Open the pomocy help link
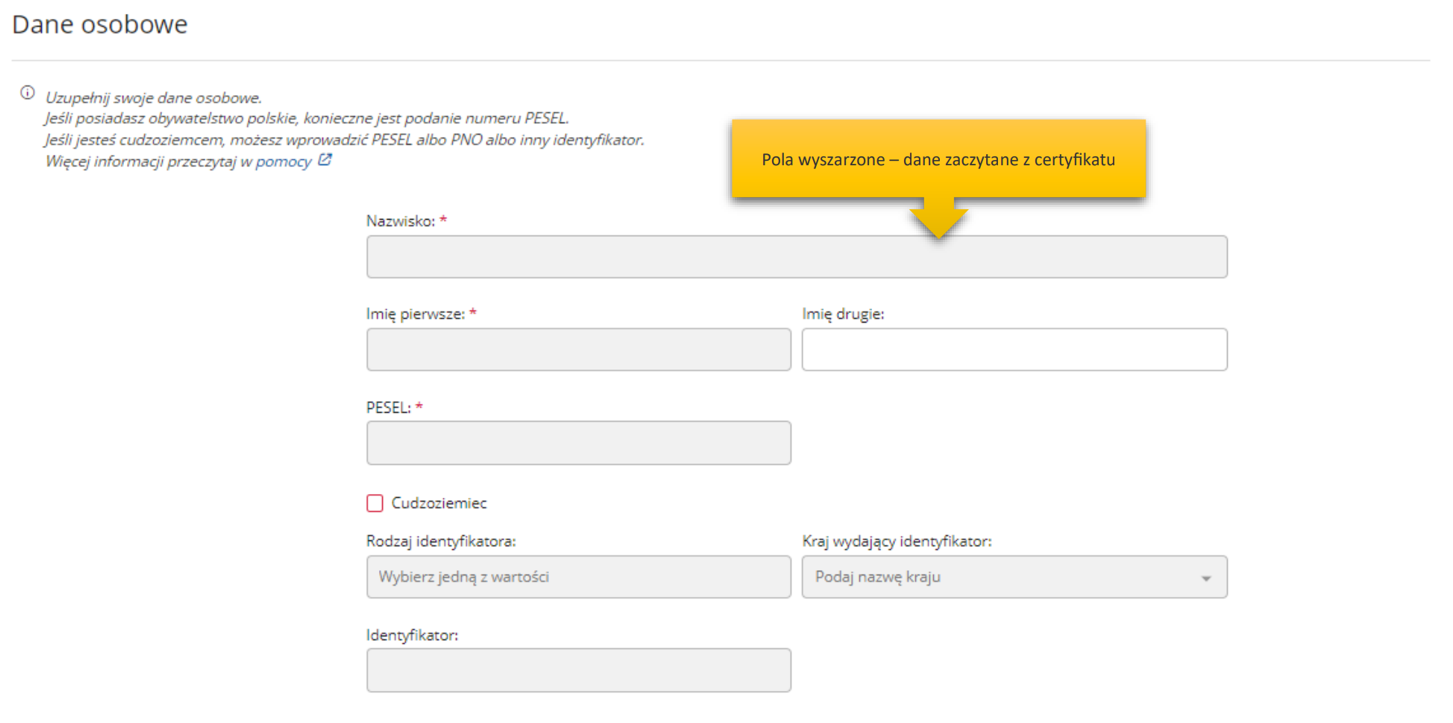This screenshot has height=723, width=1453. coord(283,161)
